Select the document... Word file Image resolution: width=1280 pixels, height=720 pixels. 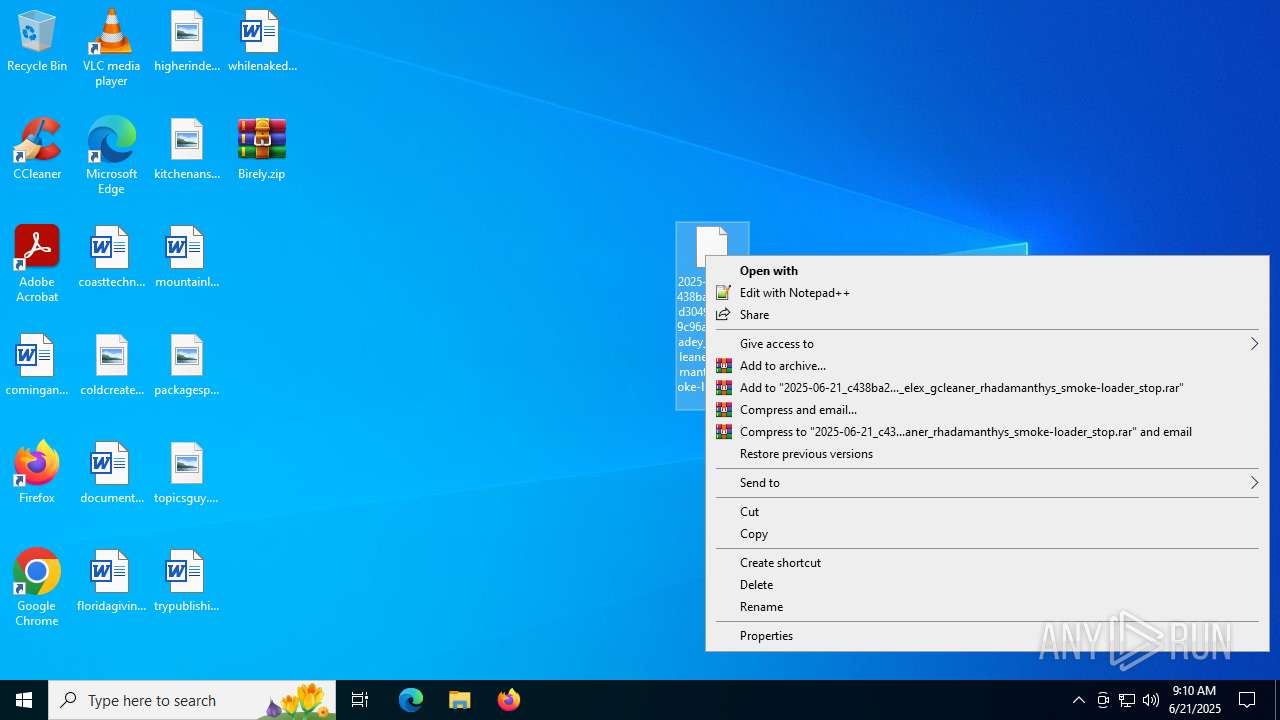[111, 474]
